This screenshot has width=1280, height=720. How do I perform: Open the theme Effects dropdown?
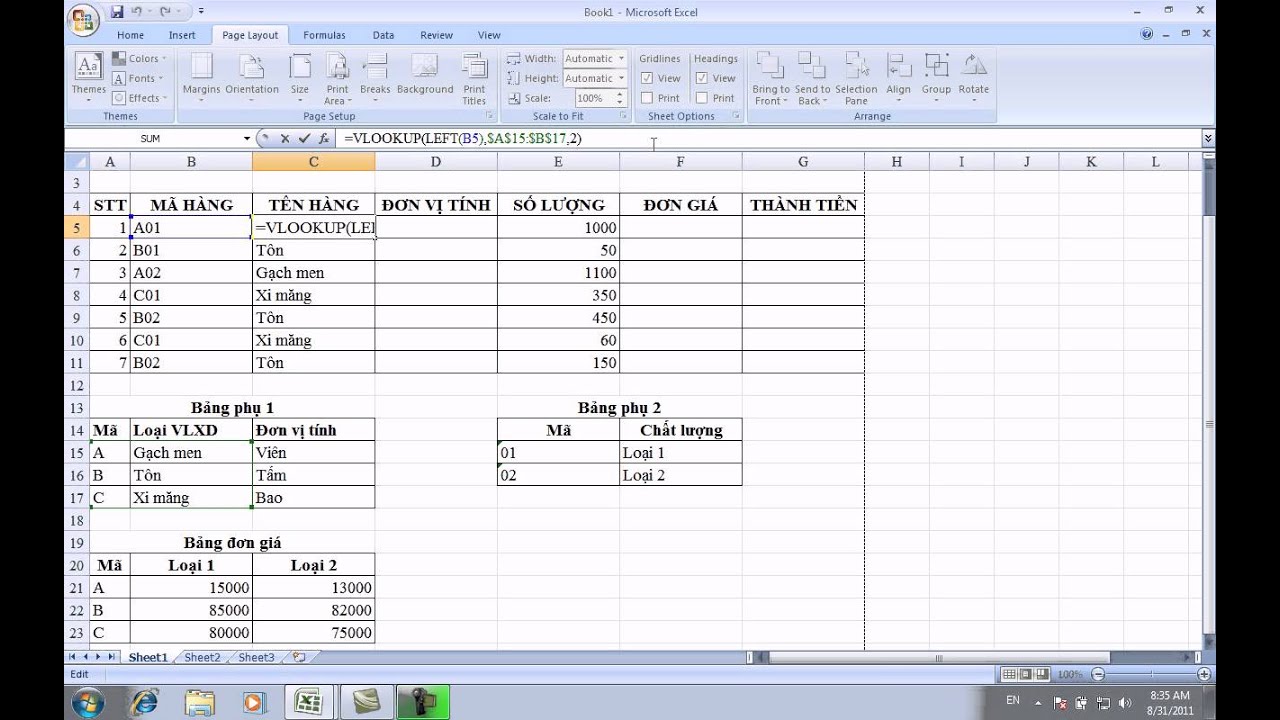click(139, 98)
